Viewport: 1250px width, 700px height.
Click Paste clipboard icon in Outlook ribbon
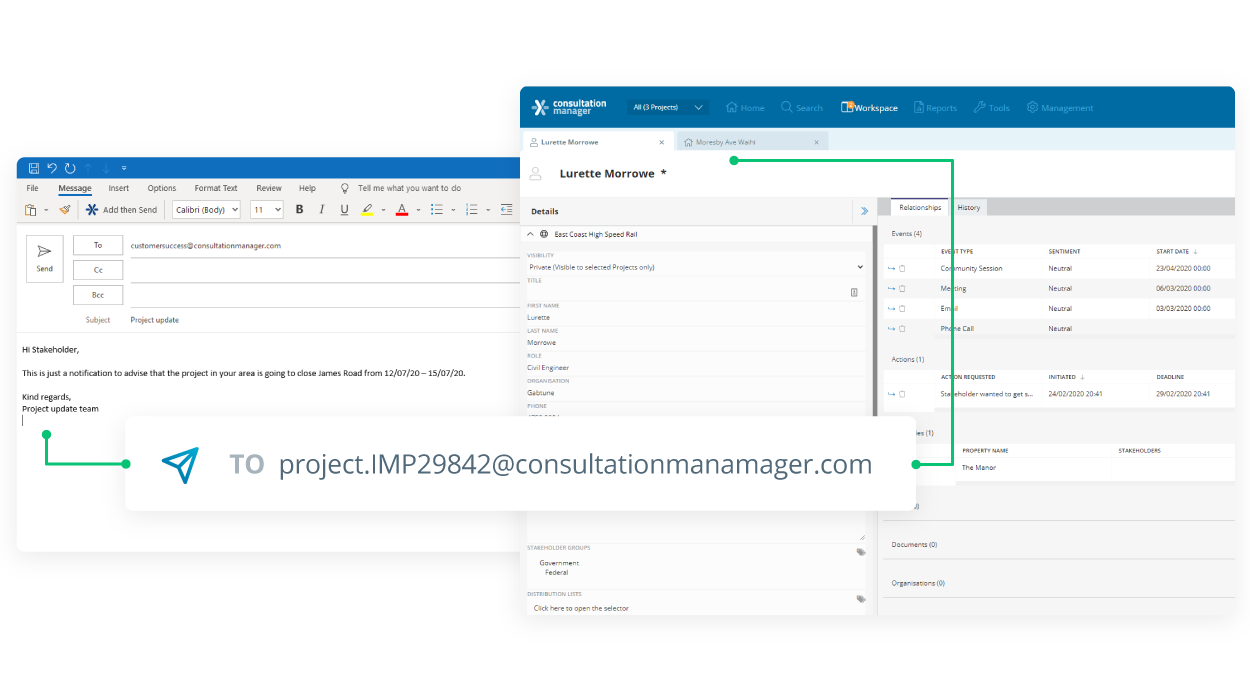31,210
